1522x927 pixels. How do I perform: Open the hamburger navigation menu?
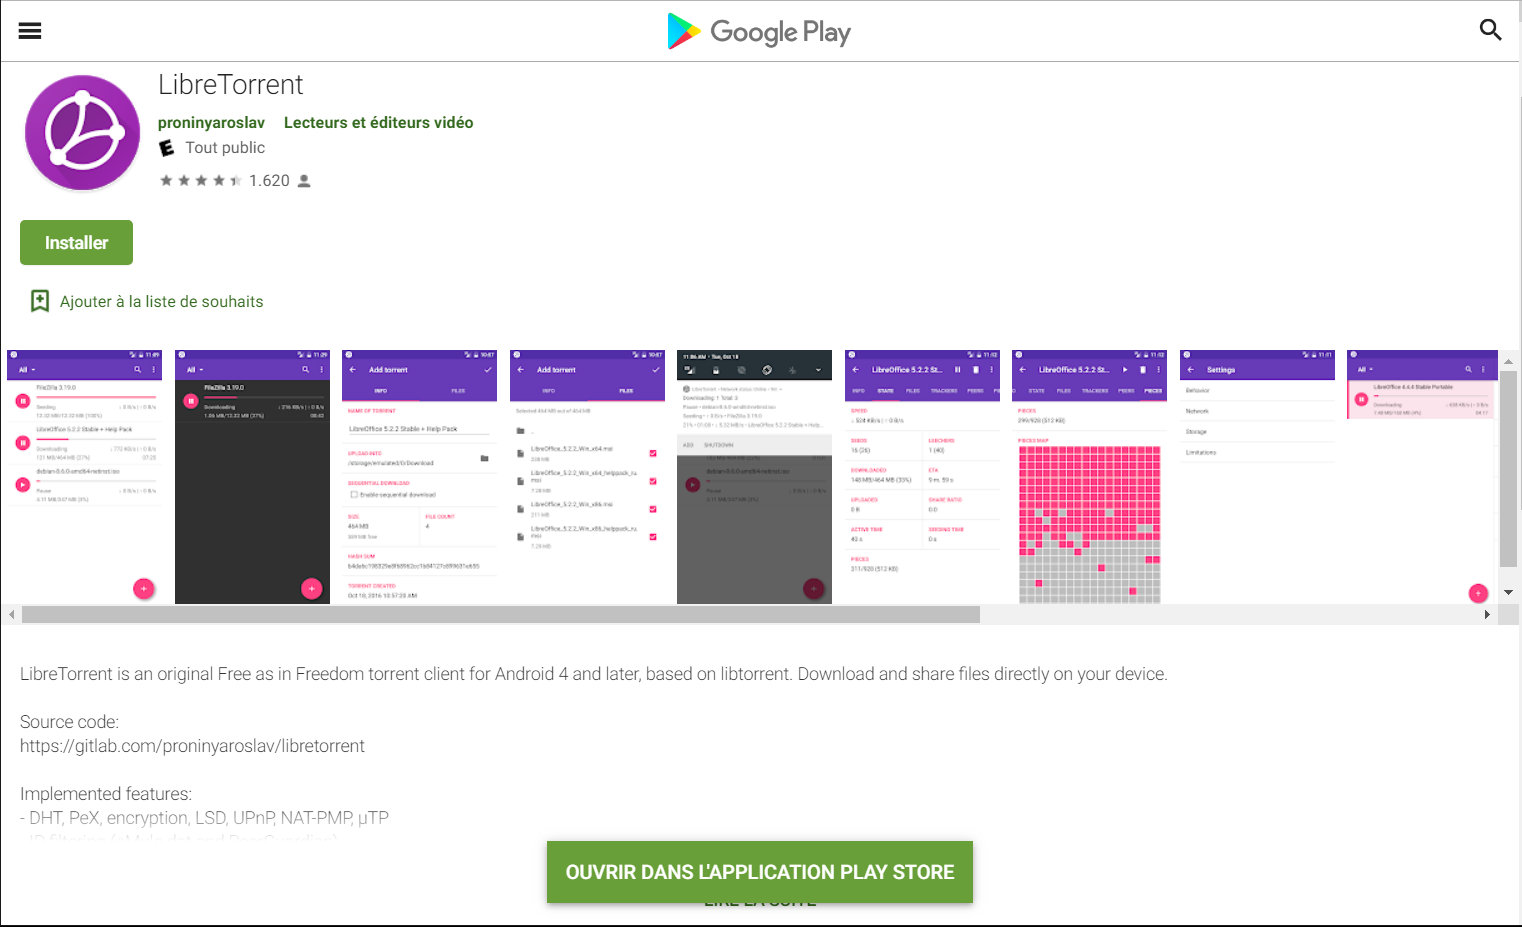pos(30,31)
